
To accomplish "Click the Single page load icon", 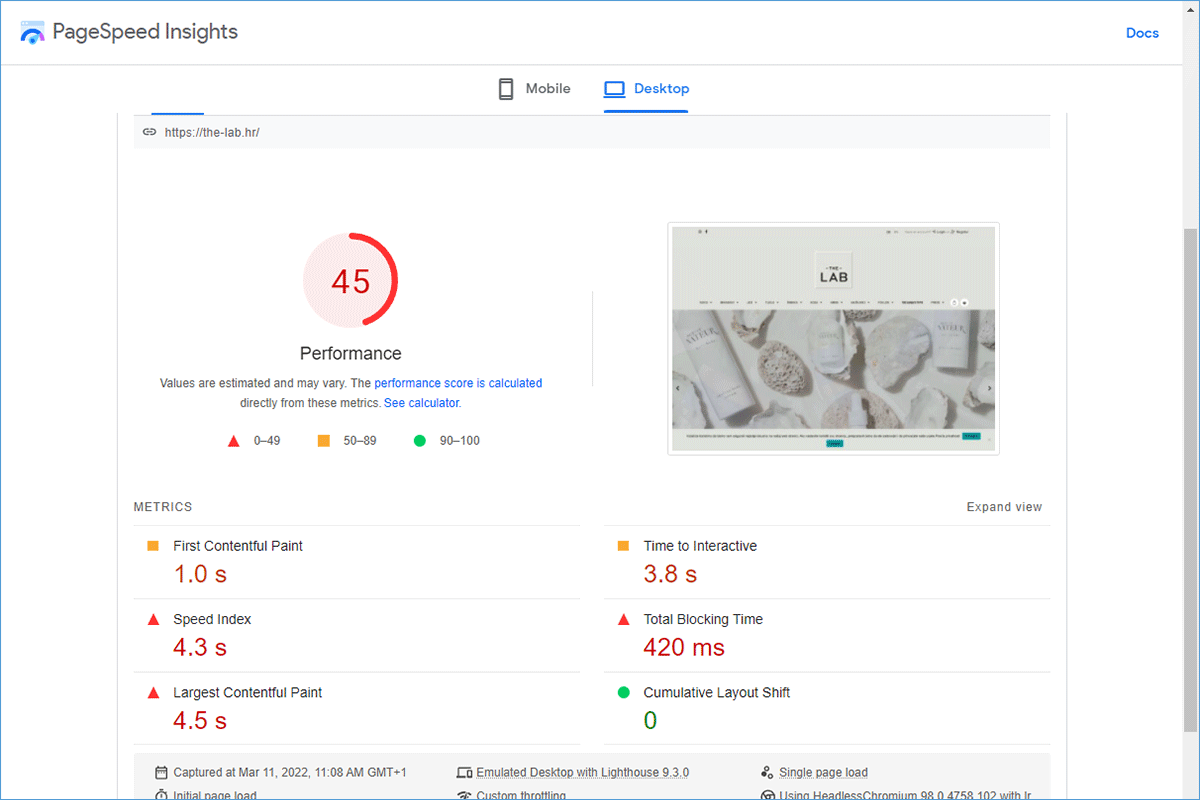I will (x=767, y=773).
